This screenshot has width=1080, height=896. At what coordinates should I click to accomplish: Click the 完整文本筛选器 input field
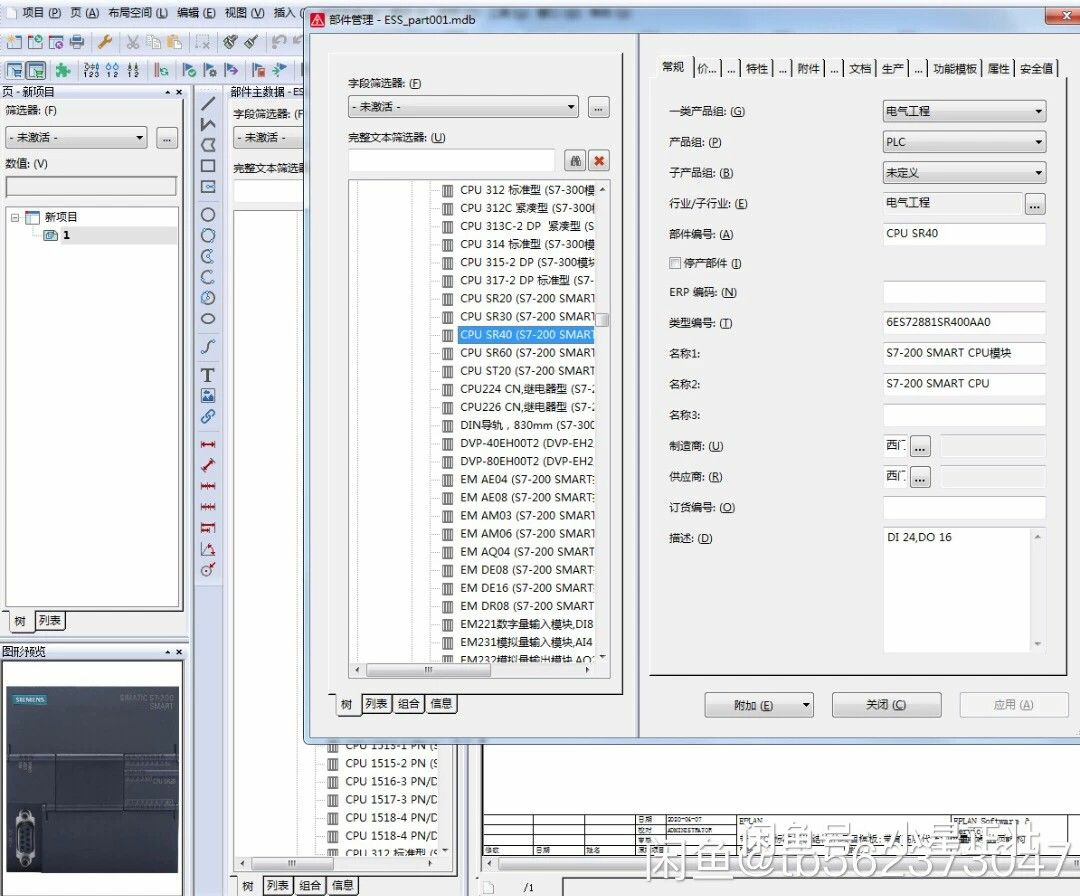tap(451, 161)
